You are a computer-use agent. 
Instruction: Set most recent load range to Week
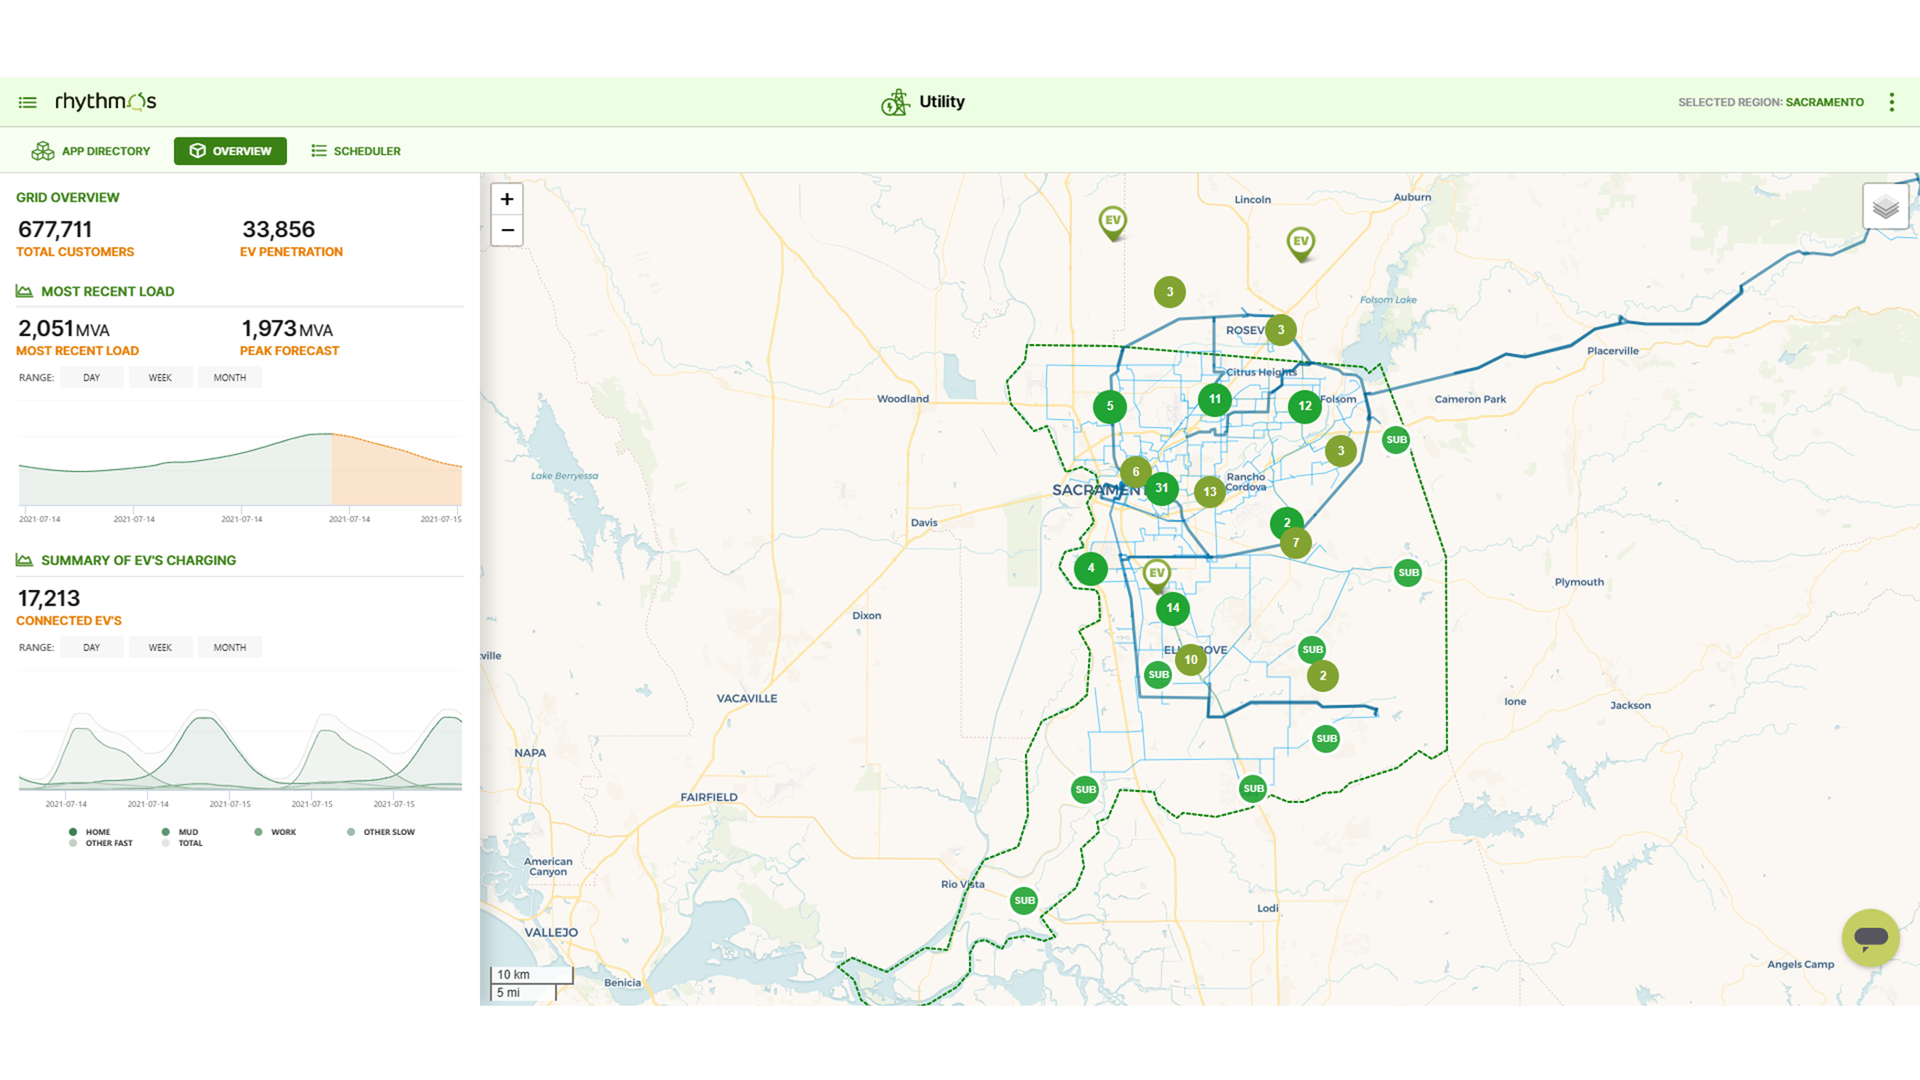click(160, 378)
